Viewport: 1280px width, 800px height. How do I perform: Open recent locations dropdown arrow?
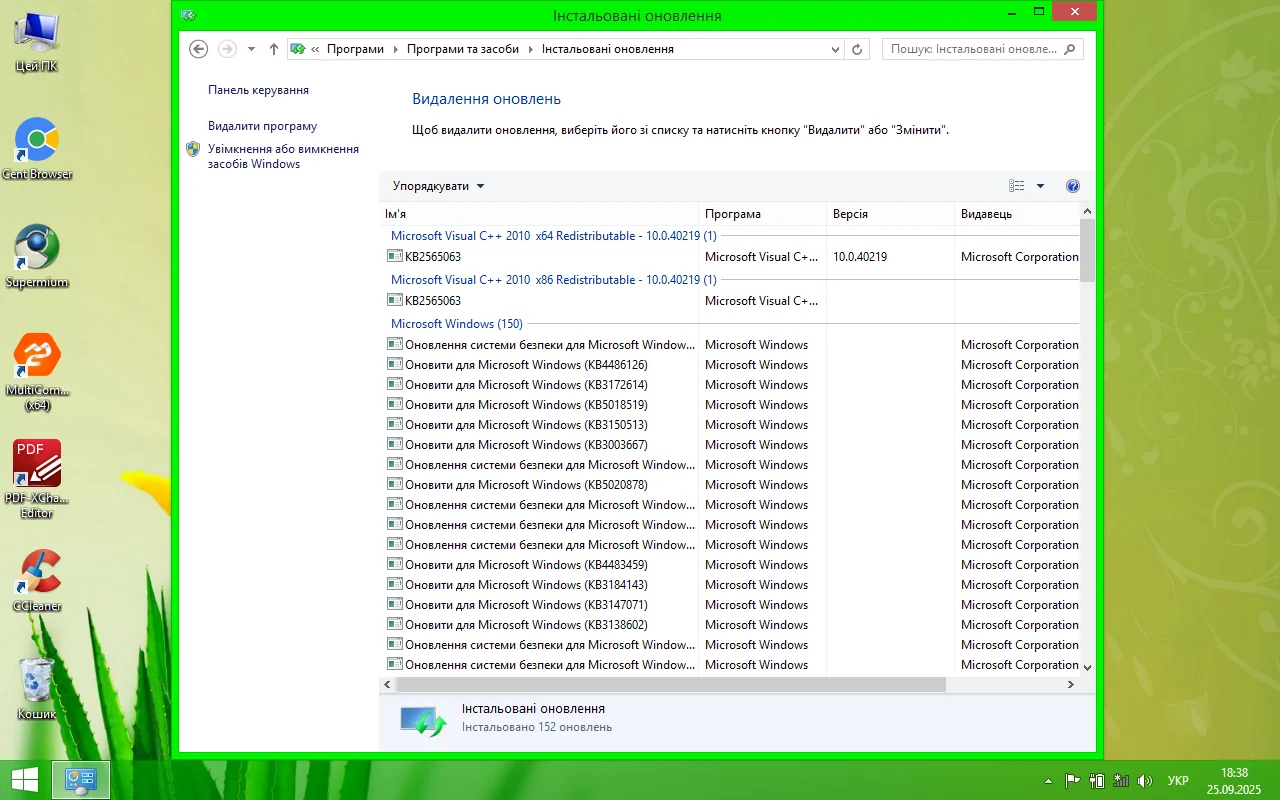[251, 49]
